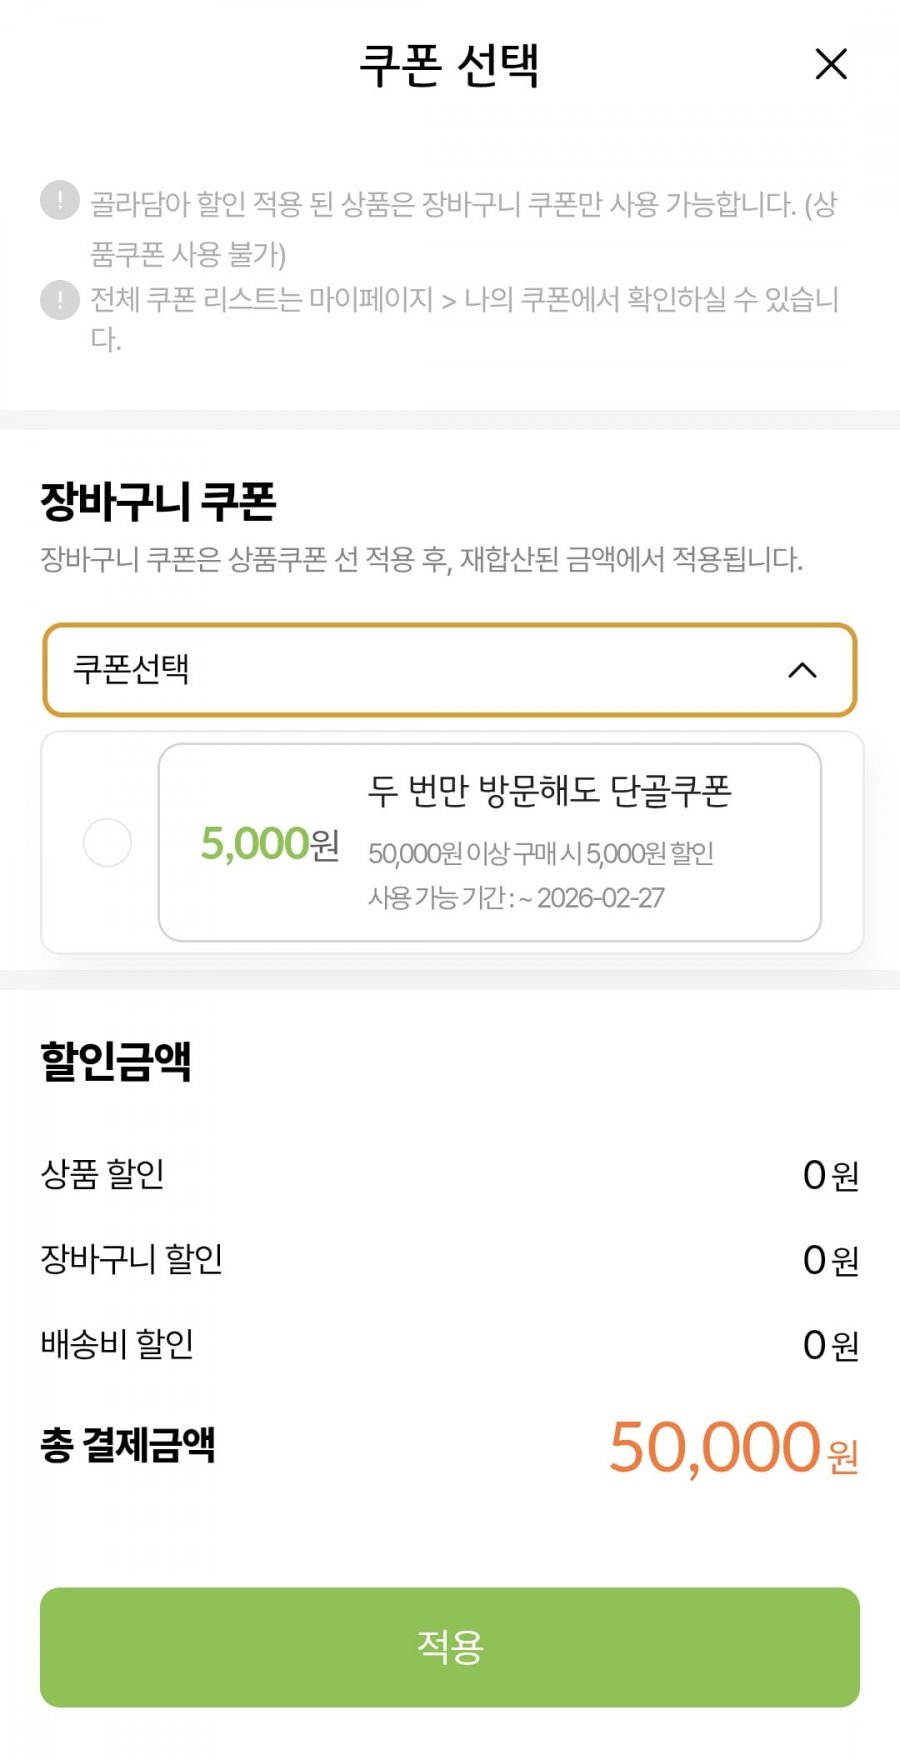Viewport: 900px width, 1760px height.
Task: Close the 쿠폰 선택 dialog
Action: tap(831, 65)
